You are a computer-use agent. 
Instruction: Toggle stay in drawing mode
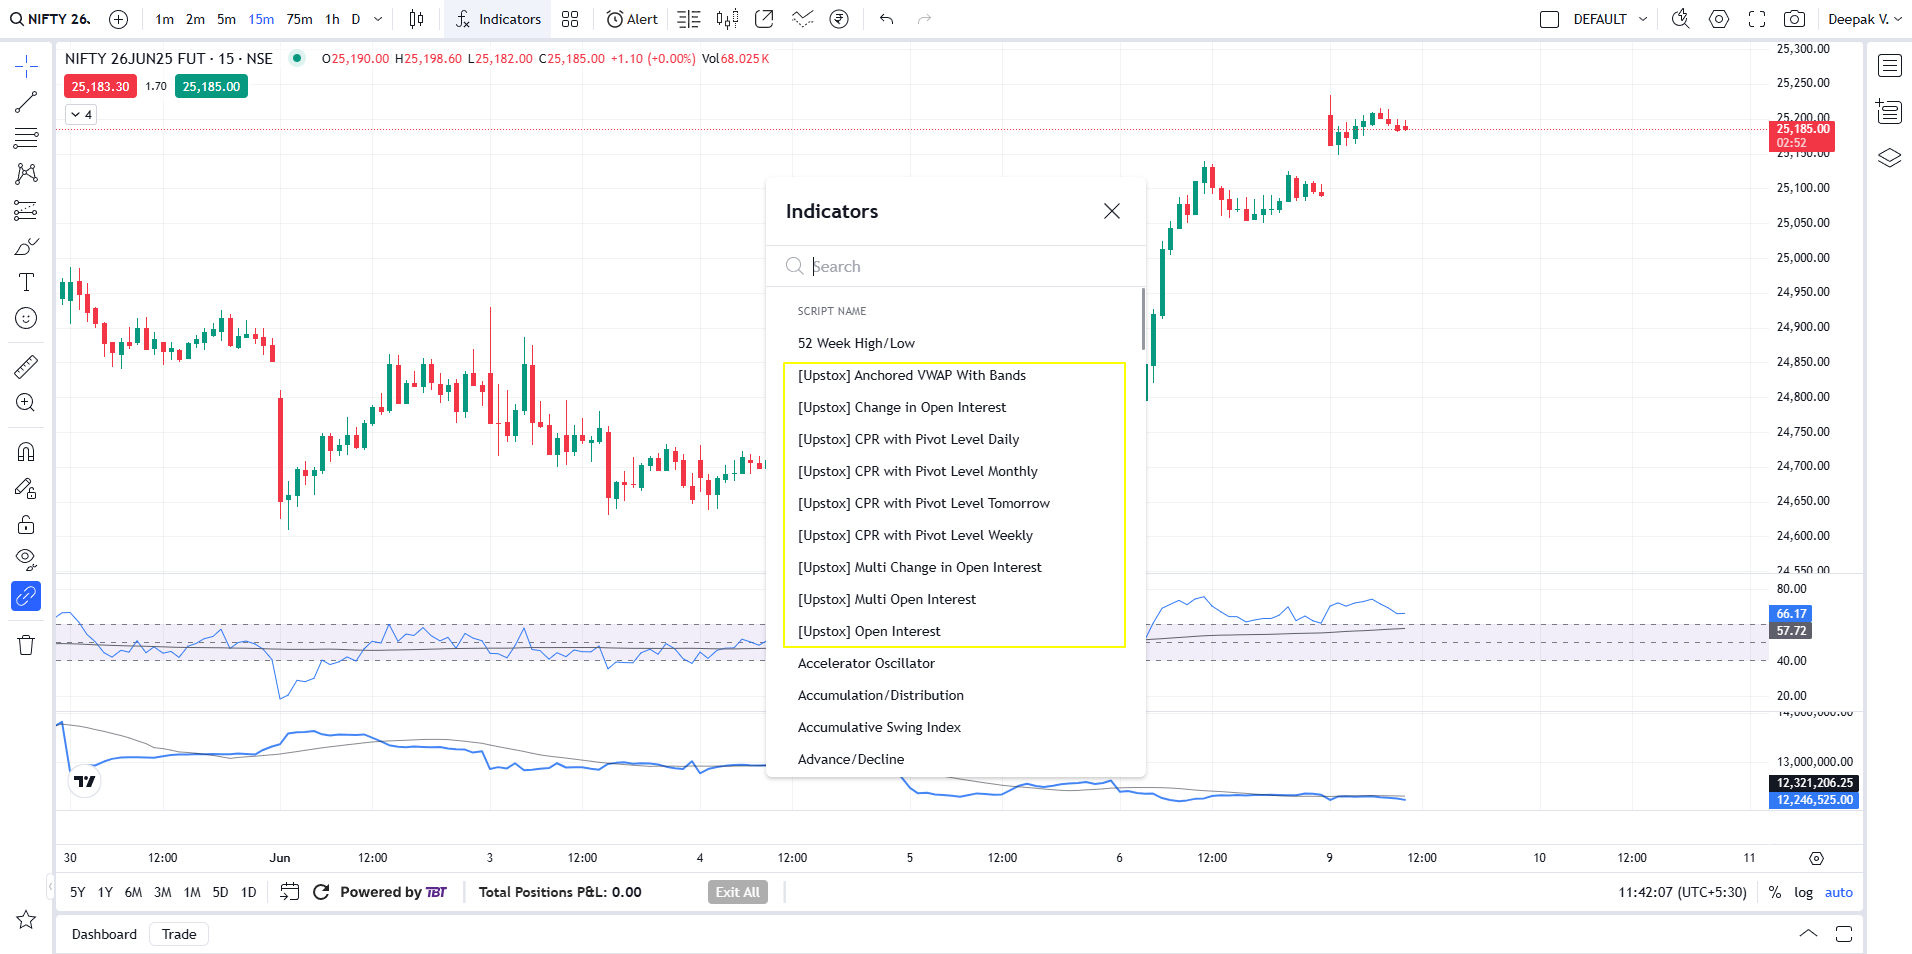[26, 488]
